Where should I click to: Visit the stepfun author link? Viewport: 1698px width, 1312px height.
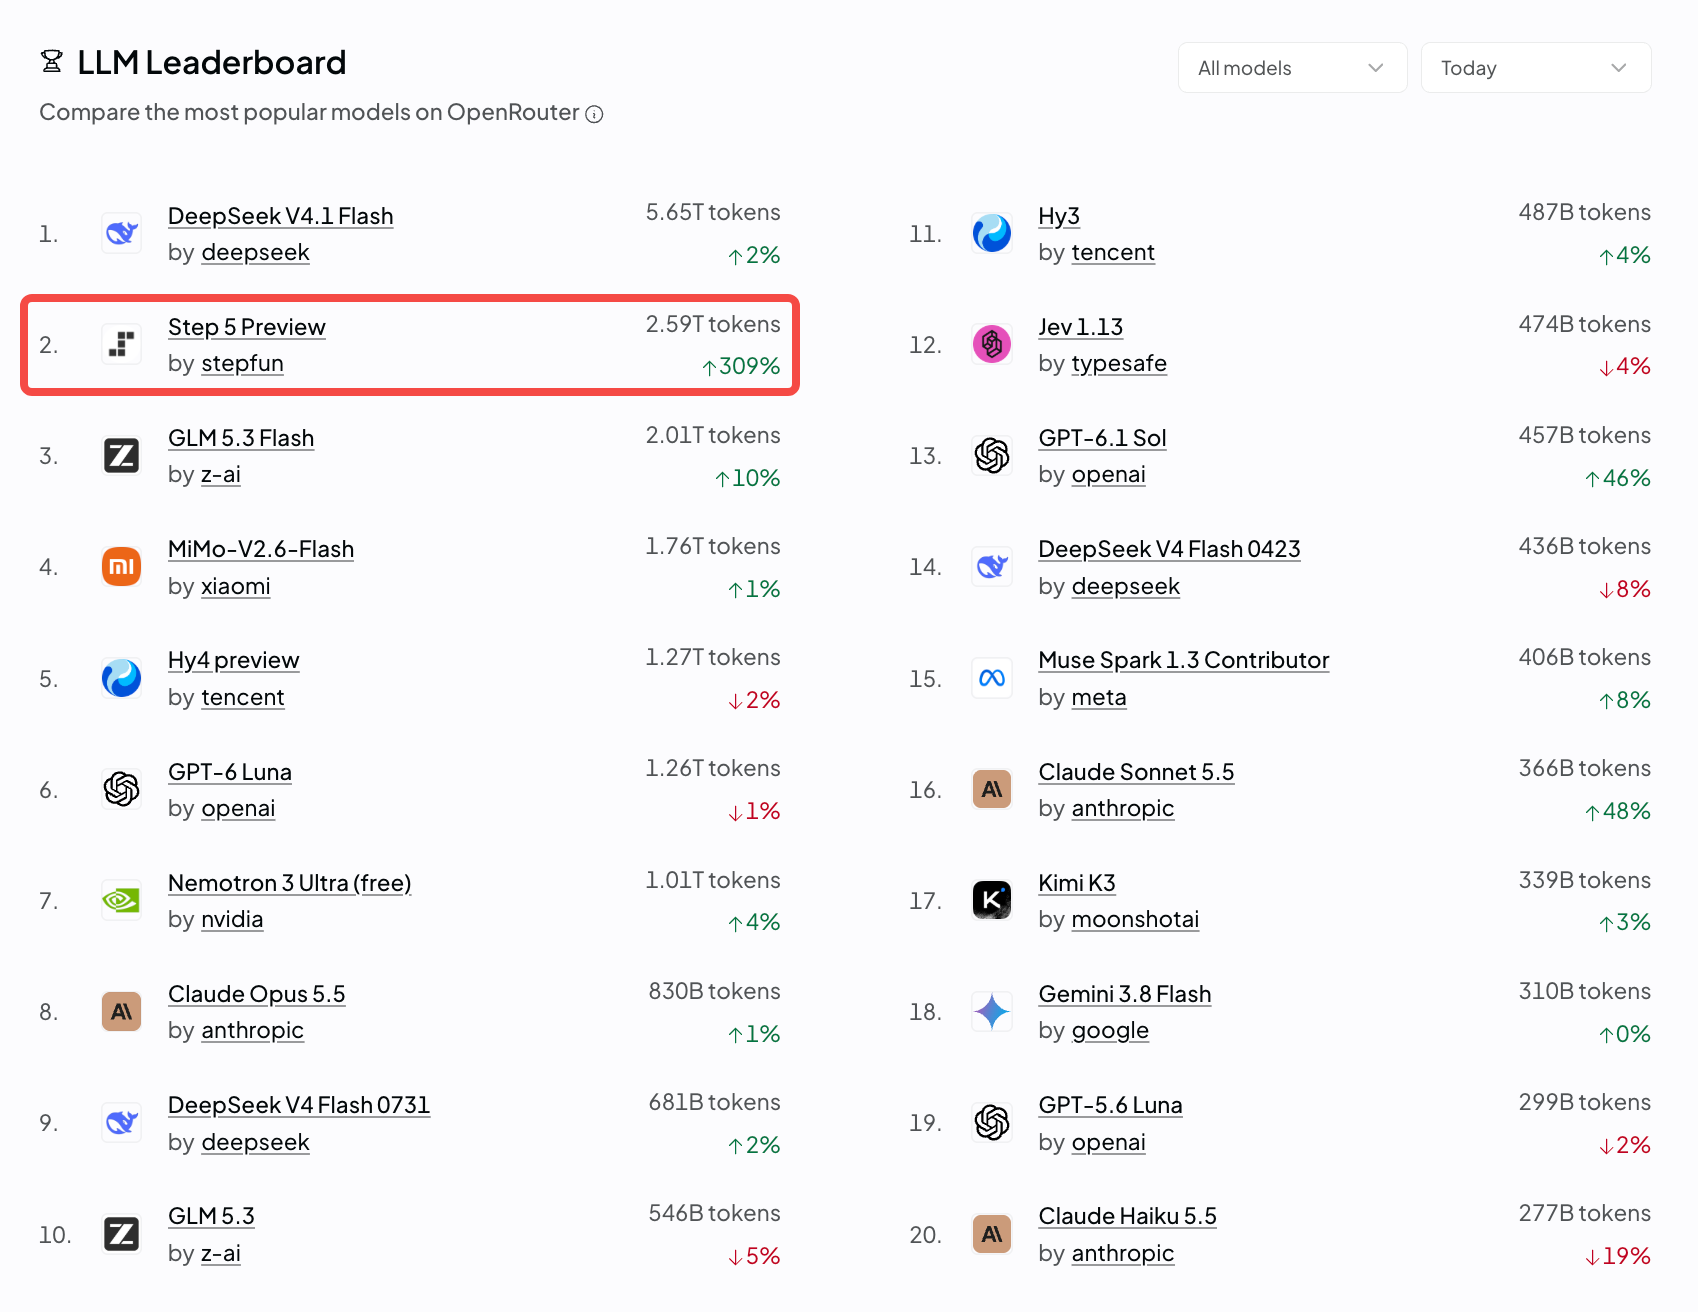pos(242,364)
